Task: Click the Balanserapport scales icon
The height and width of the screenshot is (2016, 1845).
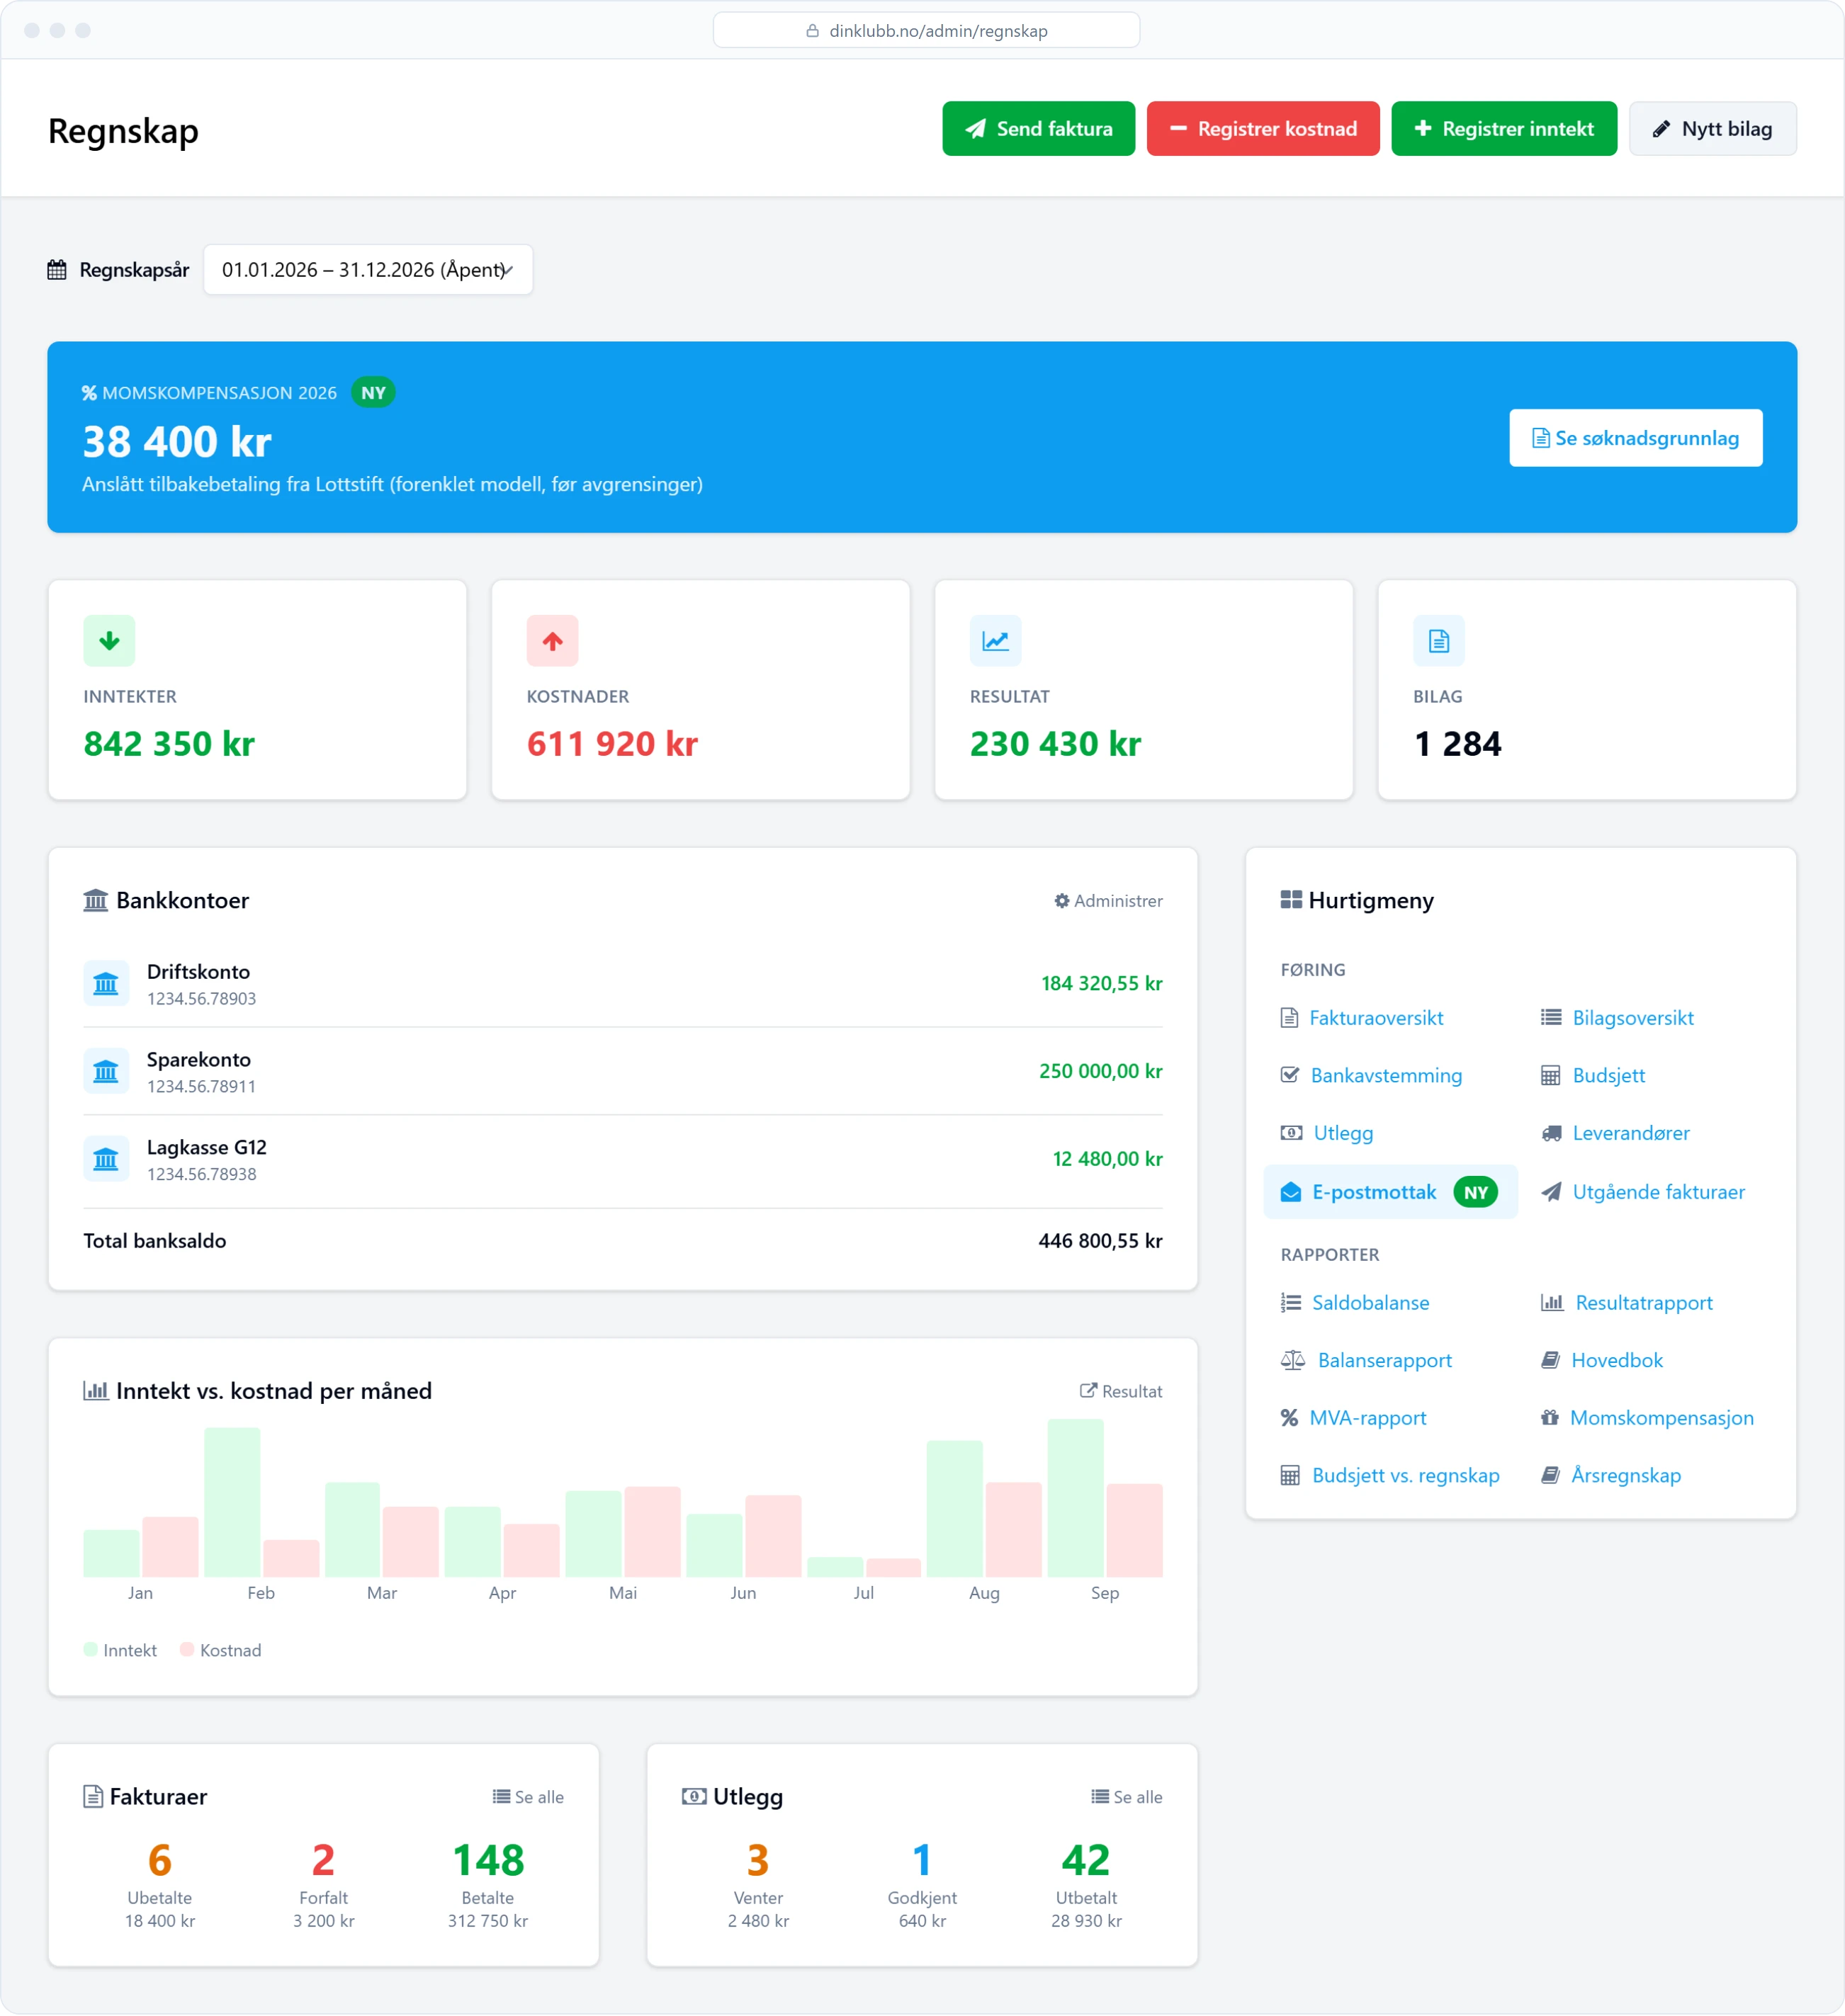Action: pos(1293,1361)
